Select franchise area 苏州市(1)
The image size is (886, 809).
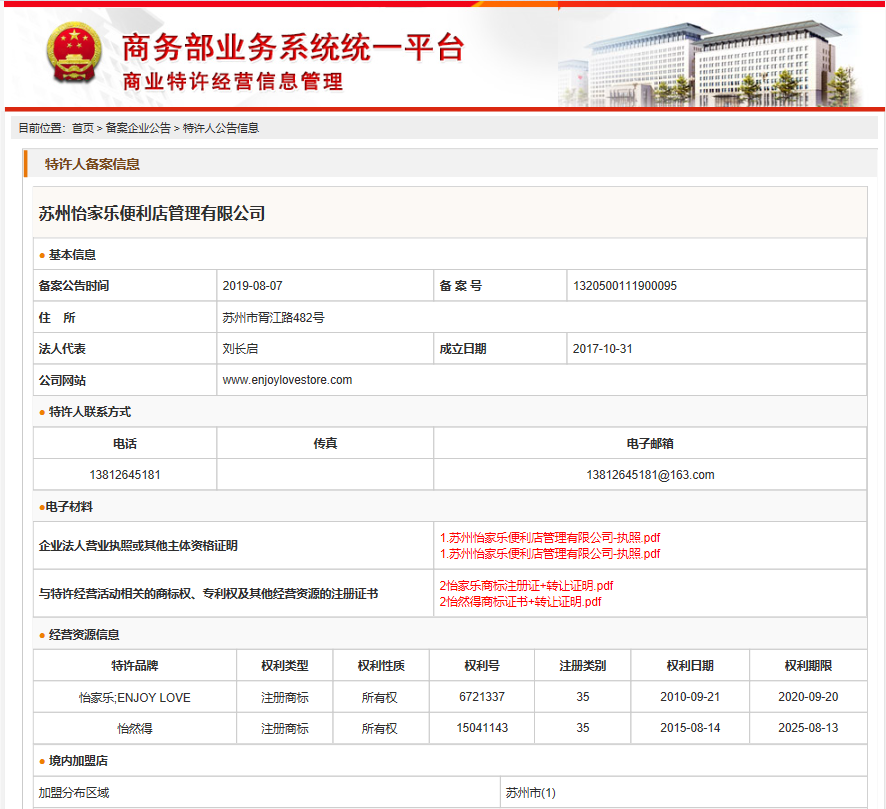[531, 793]
